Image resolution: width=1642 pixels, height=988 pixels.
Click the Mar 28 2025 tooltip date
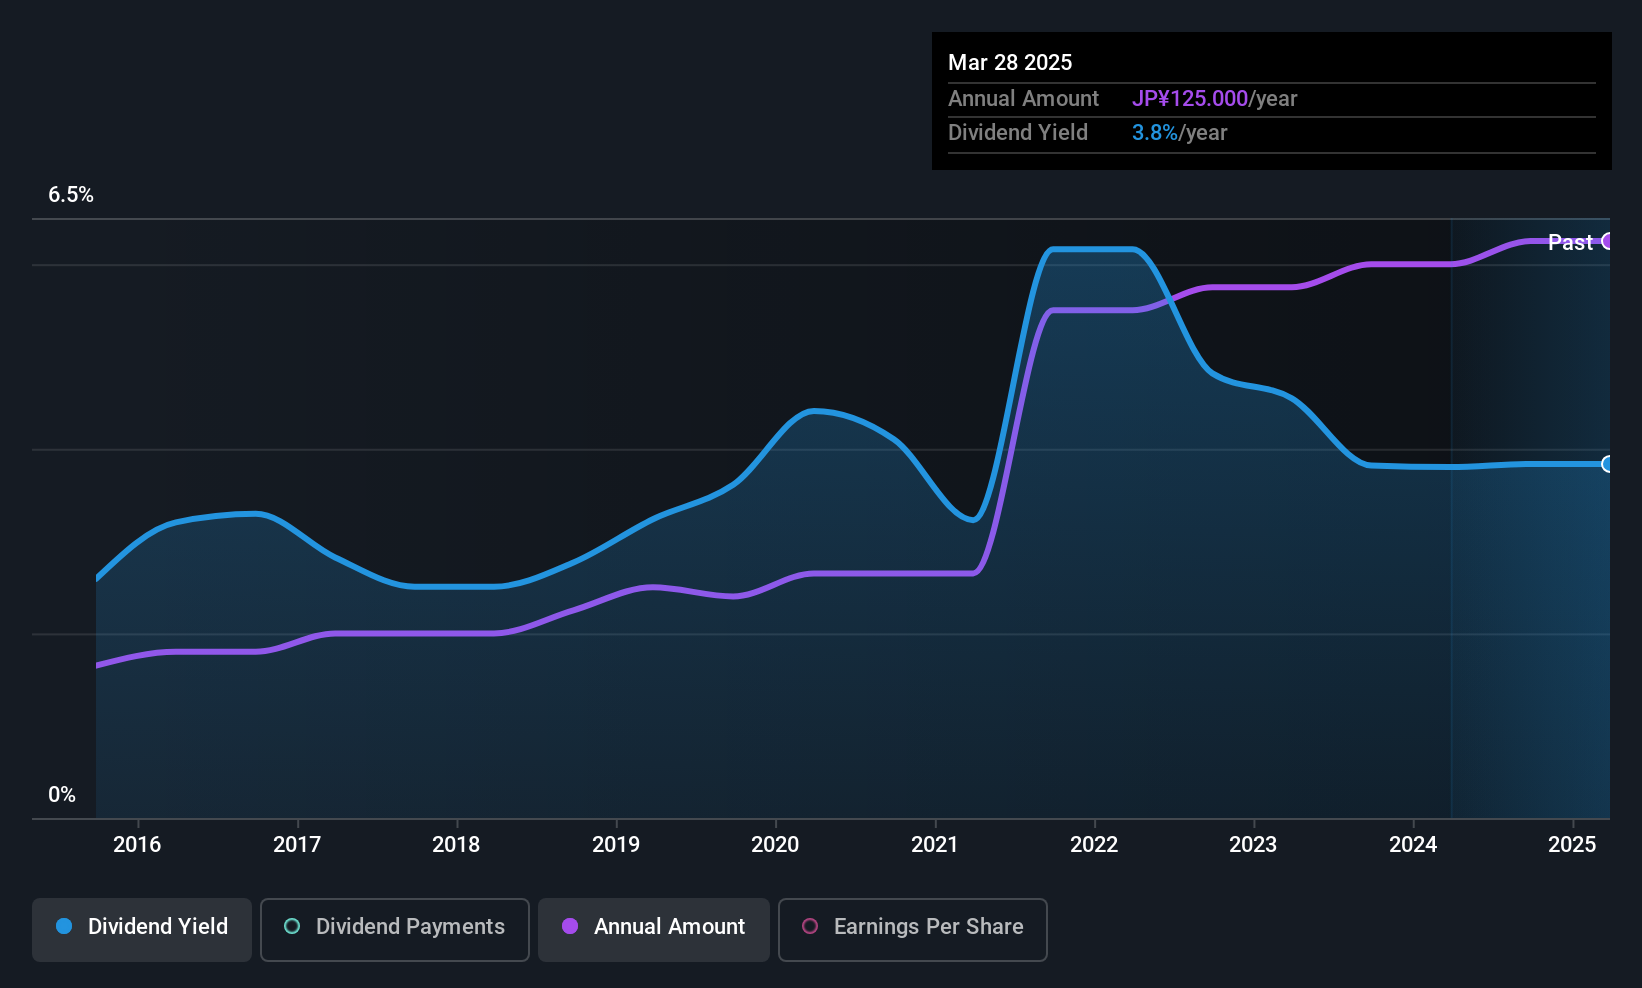(1010, 63)
